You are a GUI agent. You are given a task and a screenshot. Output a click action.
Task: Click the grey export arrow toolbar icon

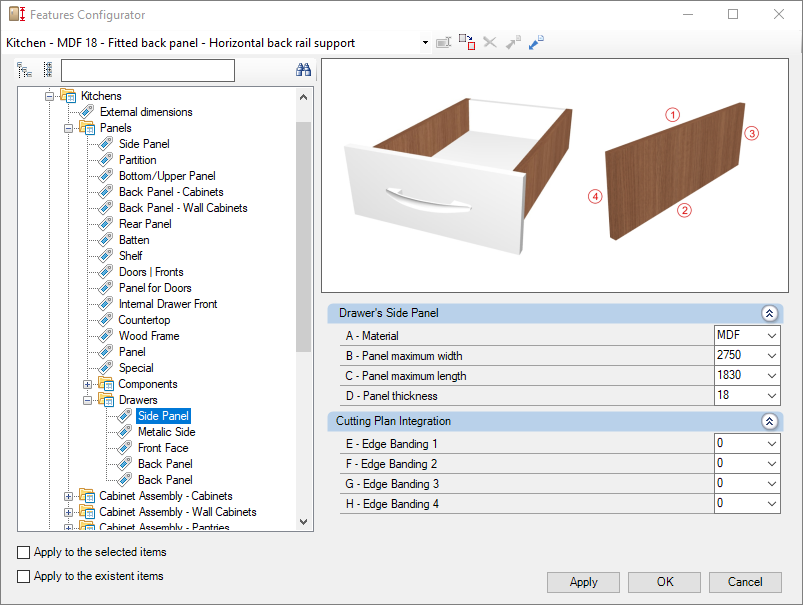pyautogui.click(x=513, y=43)
